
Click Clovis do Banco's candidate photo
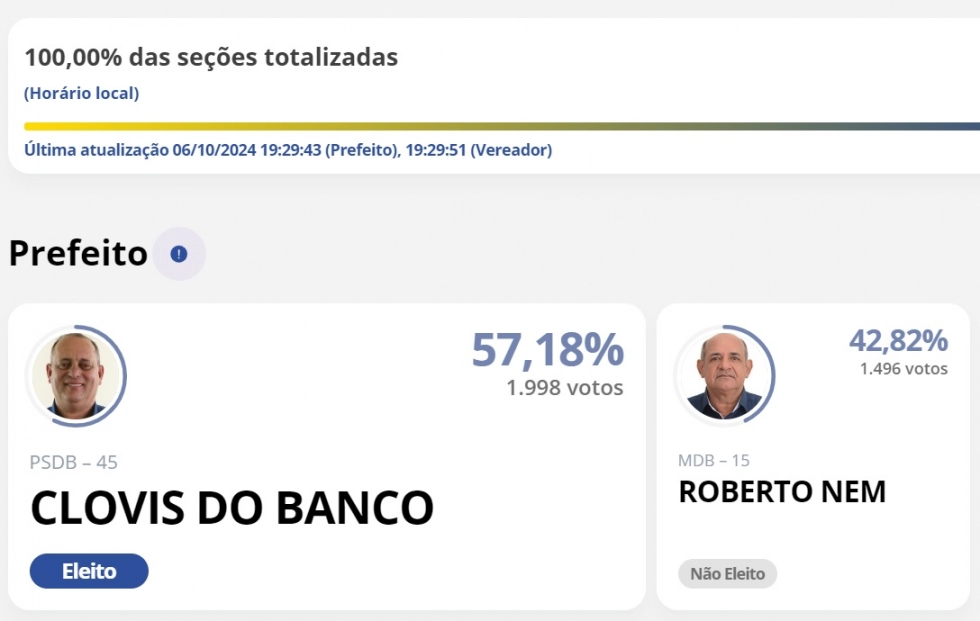76,376
